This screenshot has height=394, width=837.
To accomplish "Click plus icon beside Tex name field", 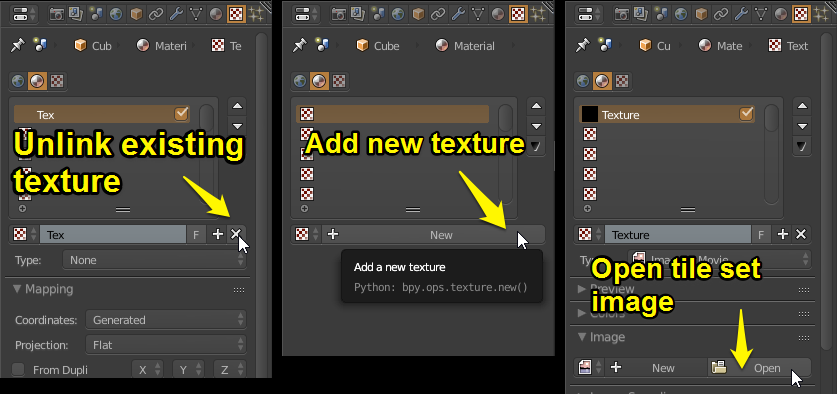I will (217, 234).
